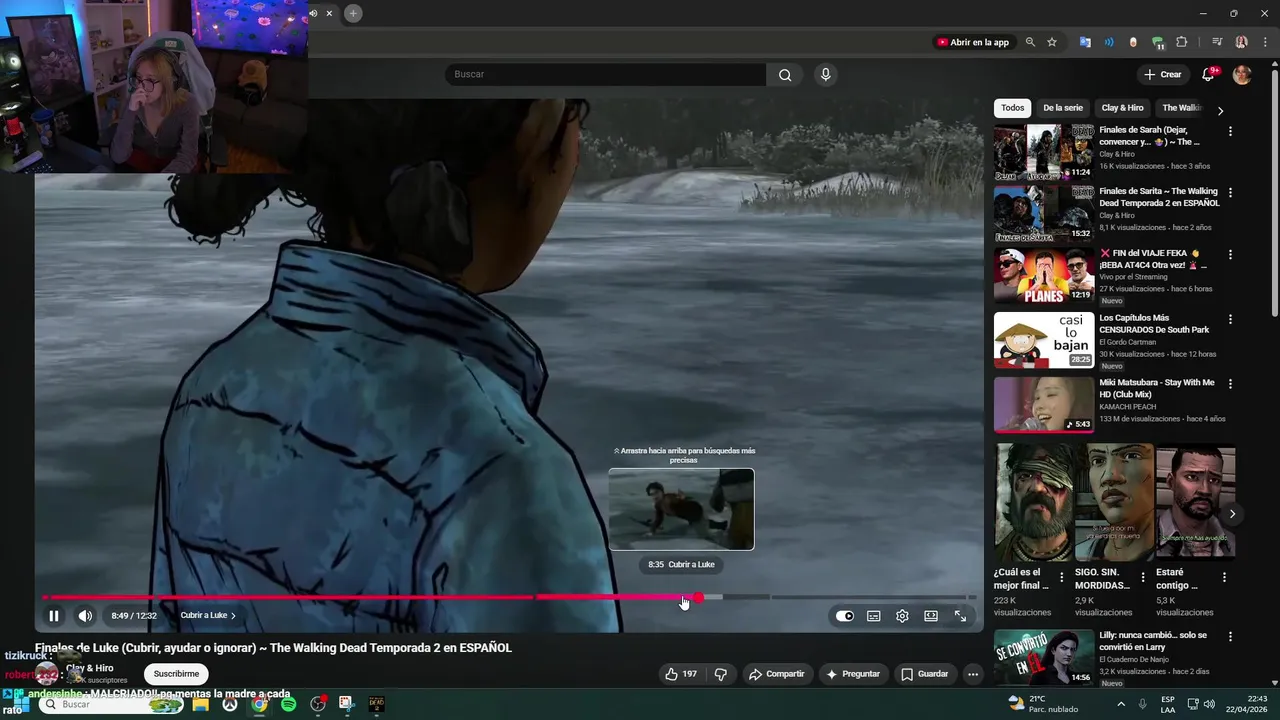
Task: Save video with Guardar button
Action: pyautogui.click(x=924, y=674)
